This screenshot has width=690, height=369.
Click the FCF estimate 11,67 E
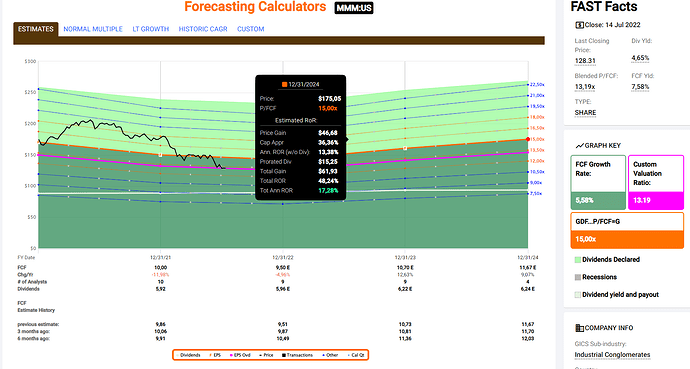click(x=528, y=267)
